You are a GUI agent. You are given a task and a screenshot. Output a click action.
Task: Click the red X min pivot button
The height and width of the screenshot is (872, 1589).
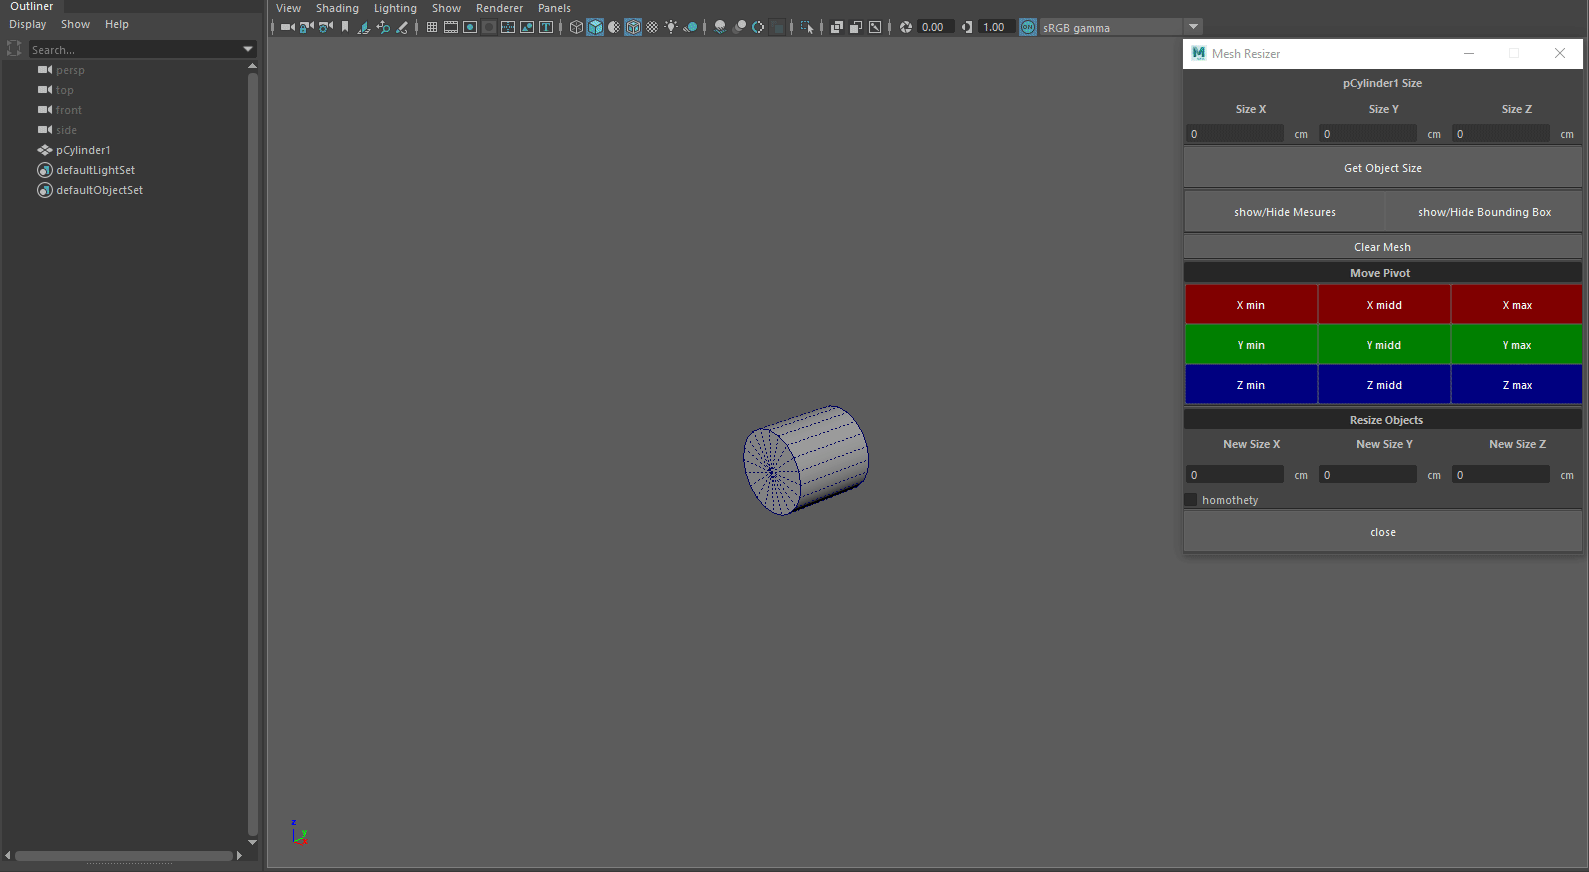(1251, 305)
